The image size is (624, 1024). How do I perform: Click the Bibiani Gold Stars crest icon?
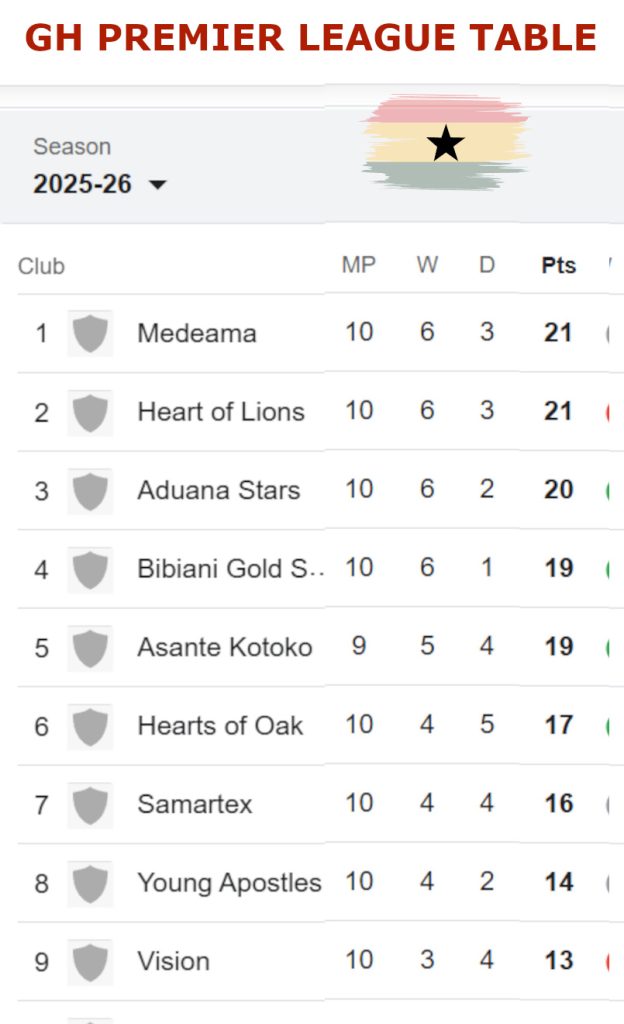click(x=90, y=569)
